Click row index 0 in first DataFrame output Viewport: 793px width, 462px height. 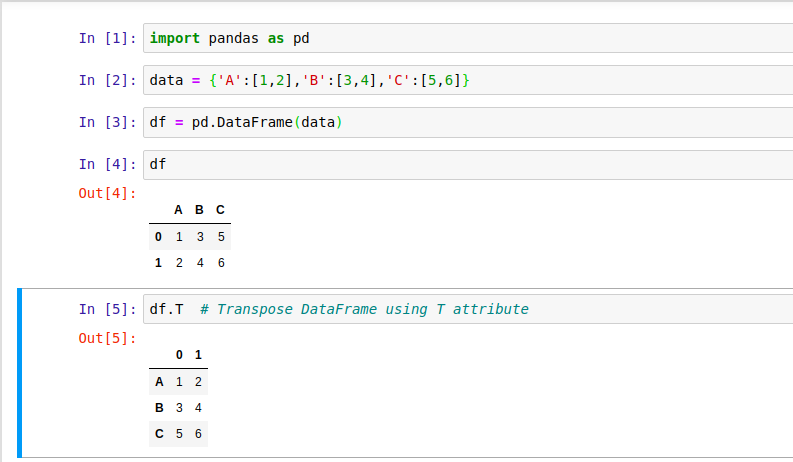click(x=158, y=237)
